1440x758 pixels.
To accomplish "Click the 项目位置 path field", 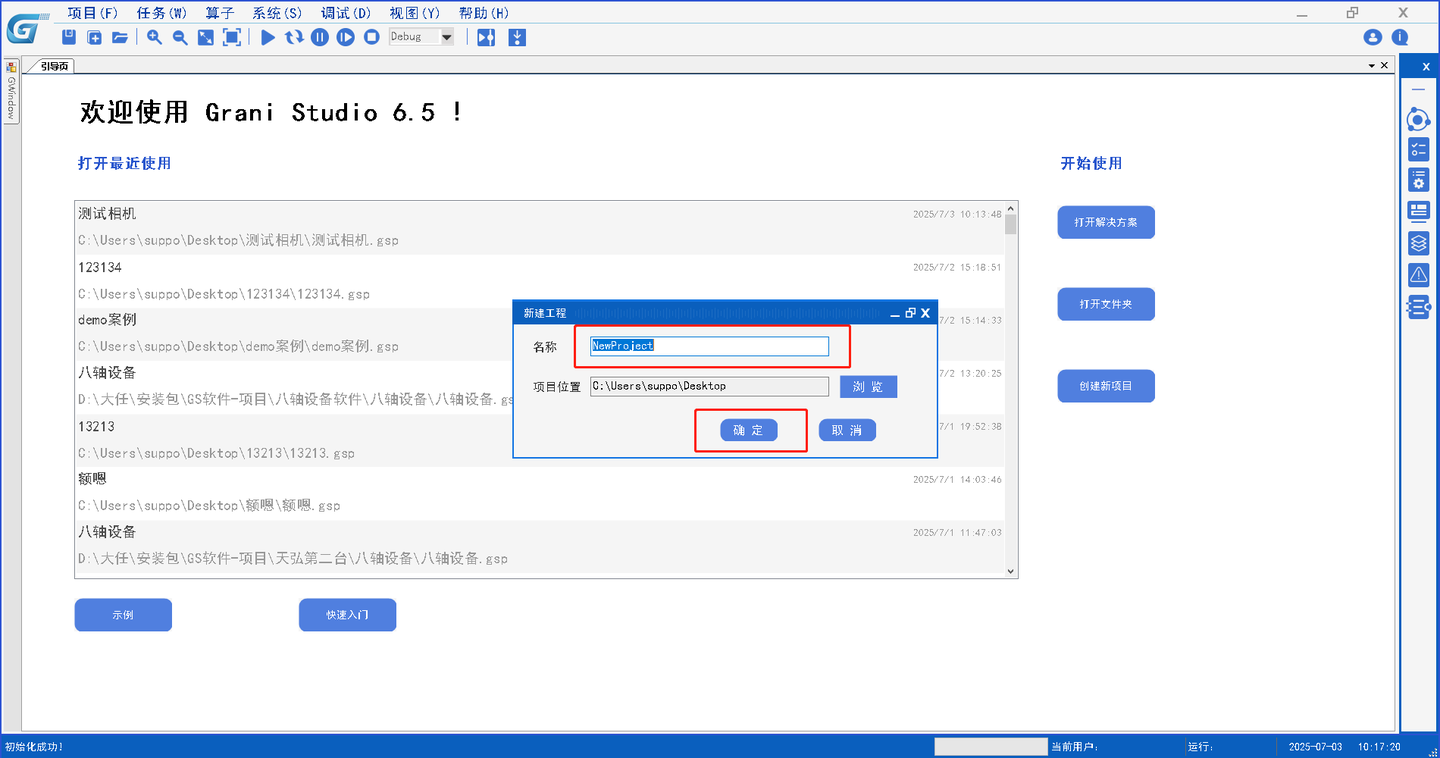I will (x=709, y=386).
